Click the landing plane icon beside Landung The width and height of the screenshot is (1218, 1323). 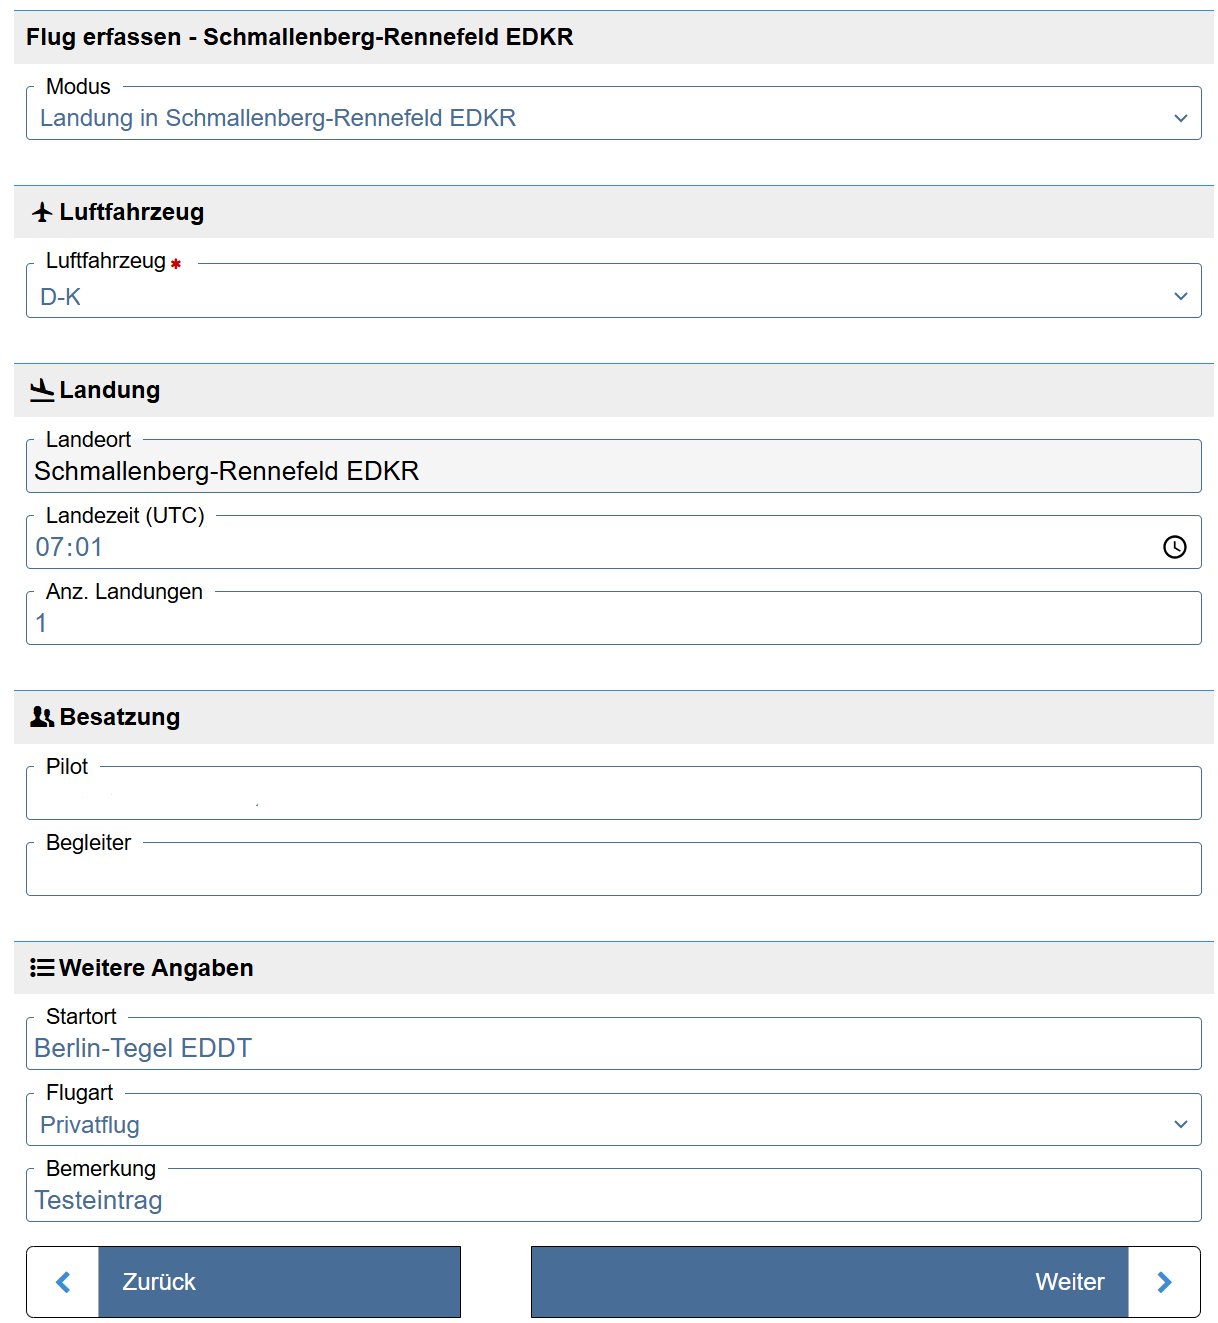click(x=42, y=390)
